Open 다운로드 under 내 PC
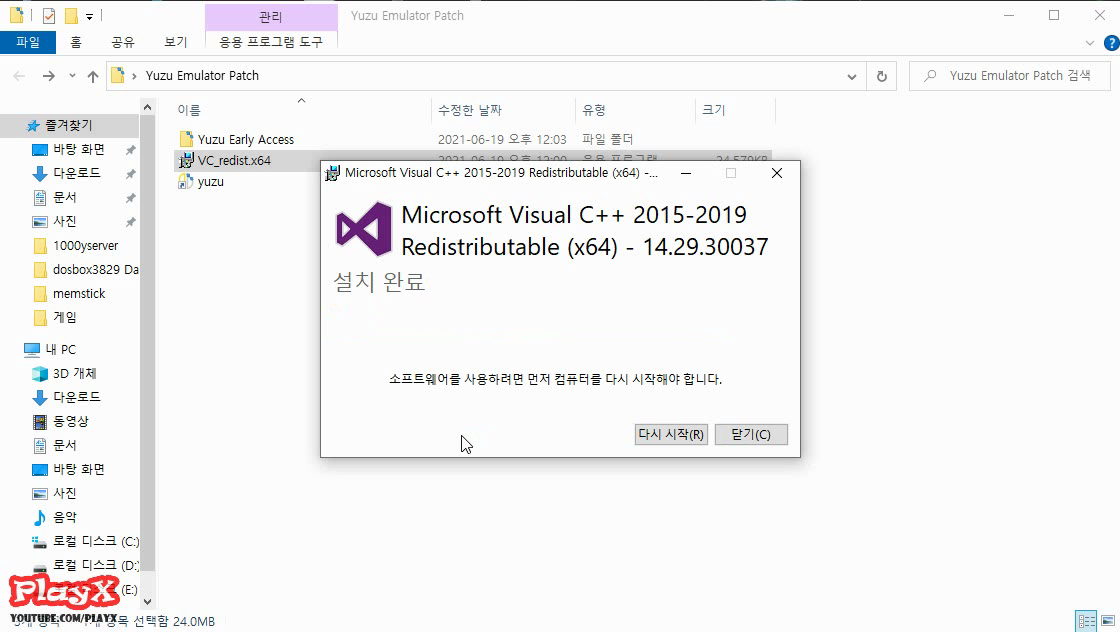Image resolution: width=1120 pixels, height=632 pixels. [x=76, y=397]
